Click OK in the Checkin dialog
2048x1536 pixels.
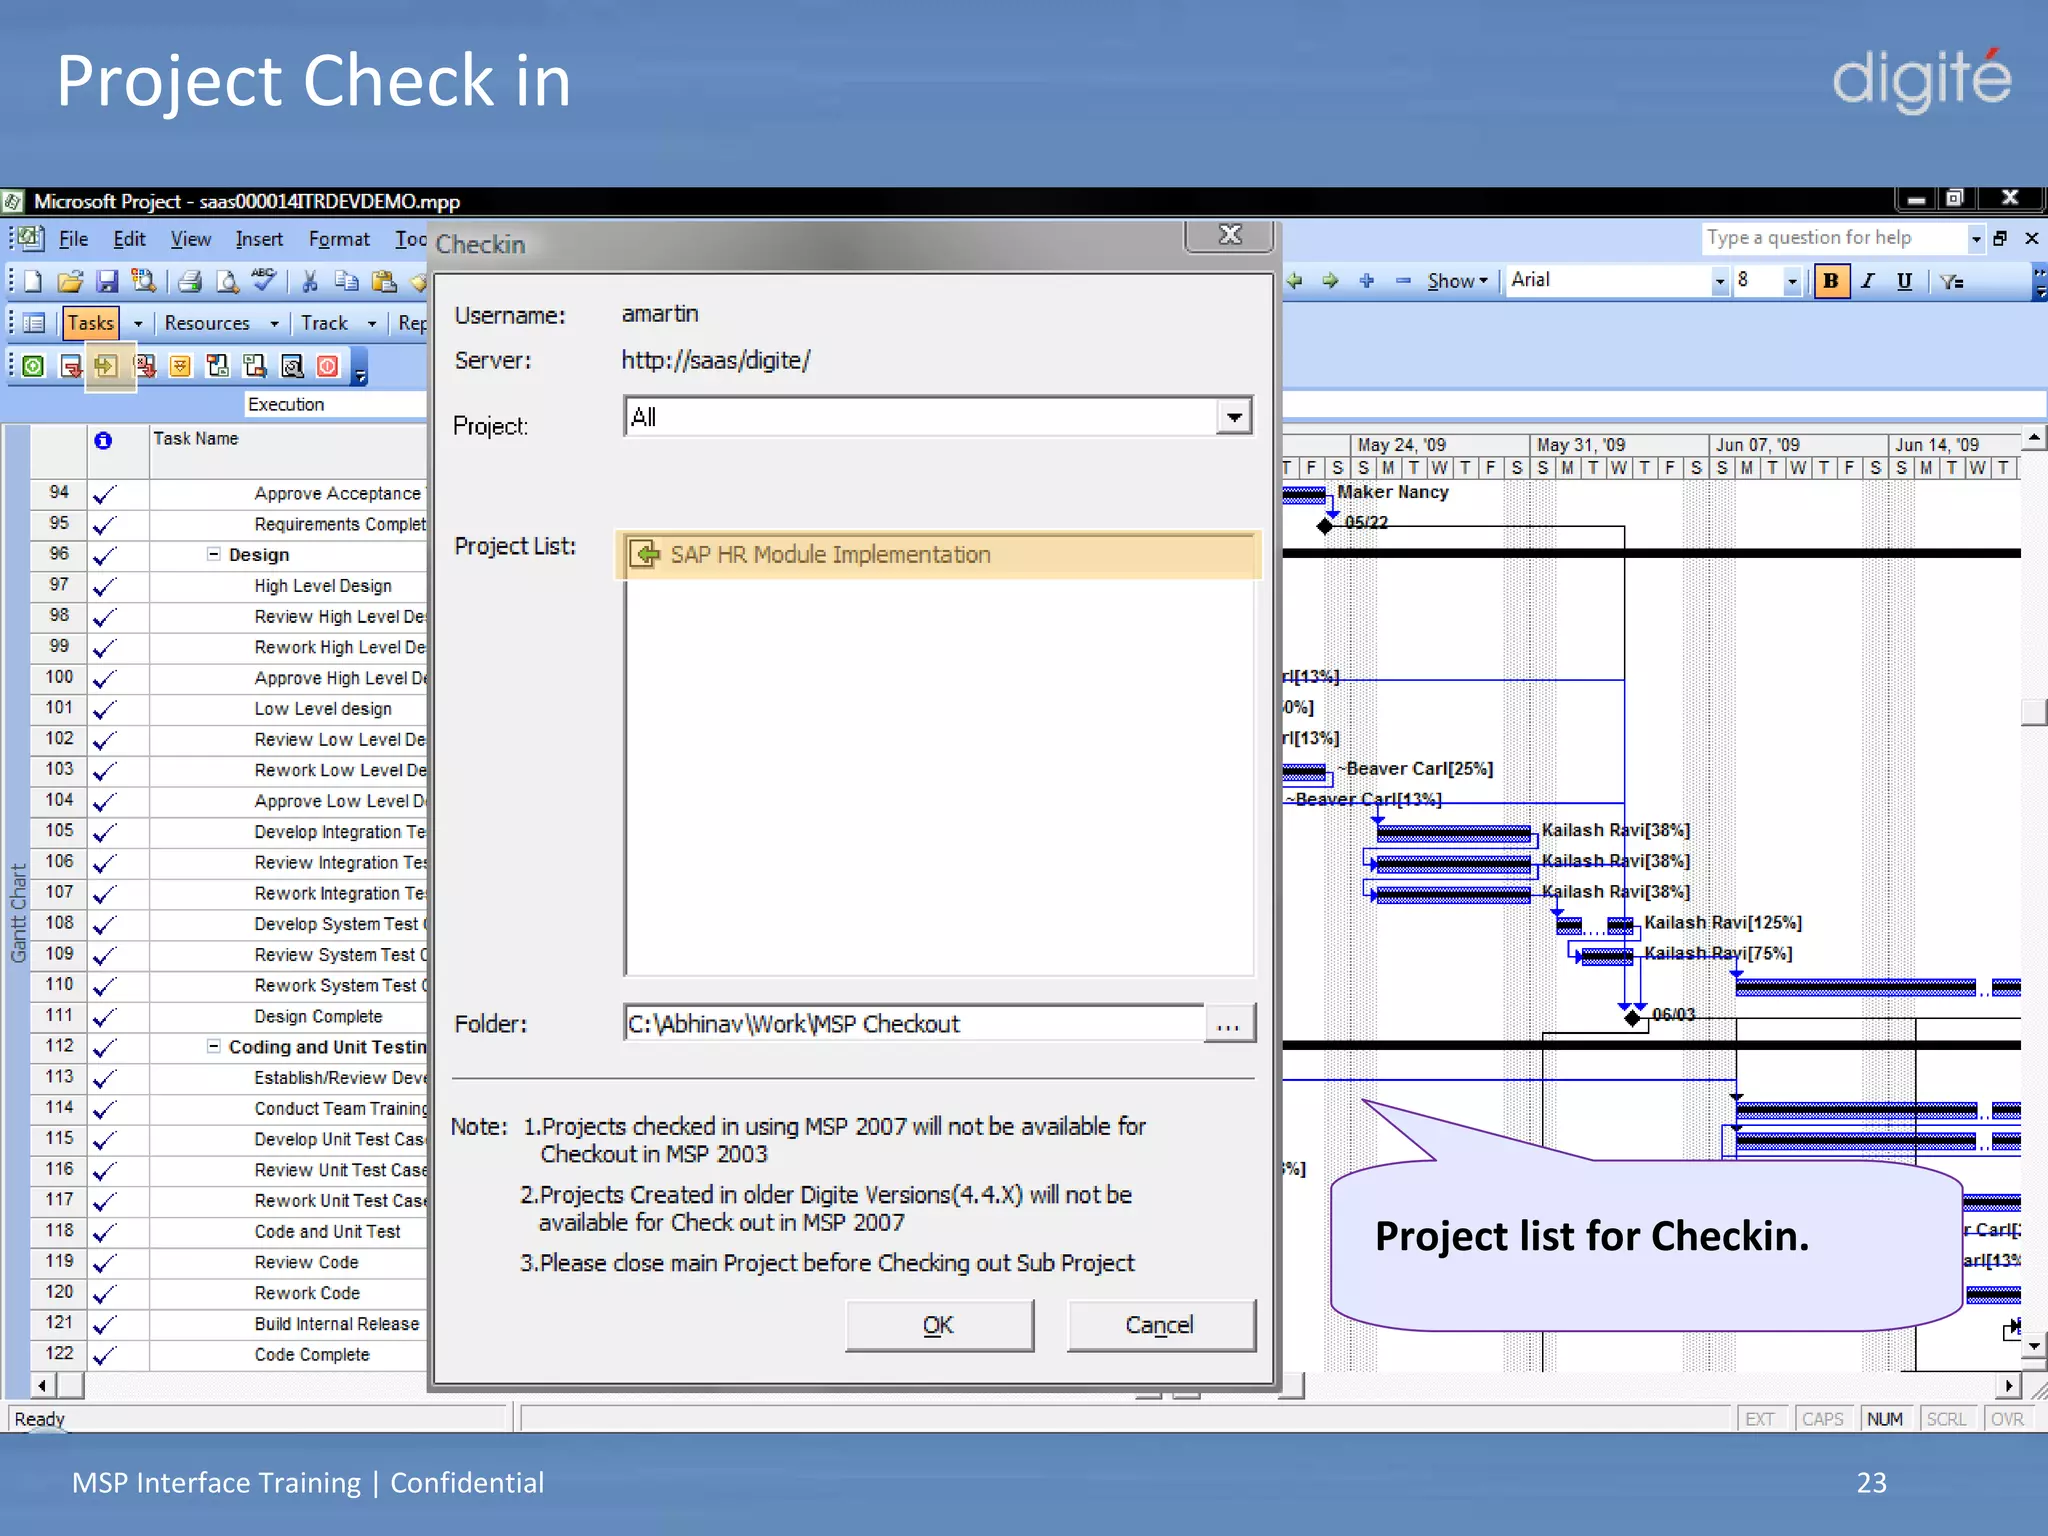coord(939,1325)
